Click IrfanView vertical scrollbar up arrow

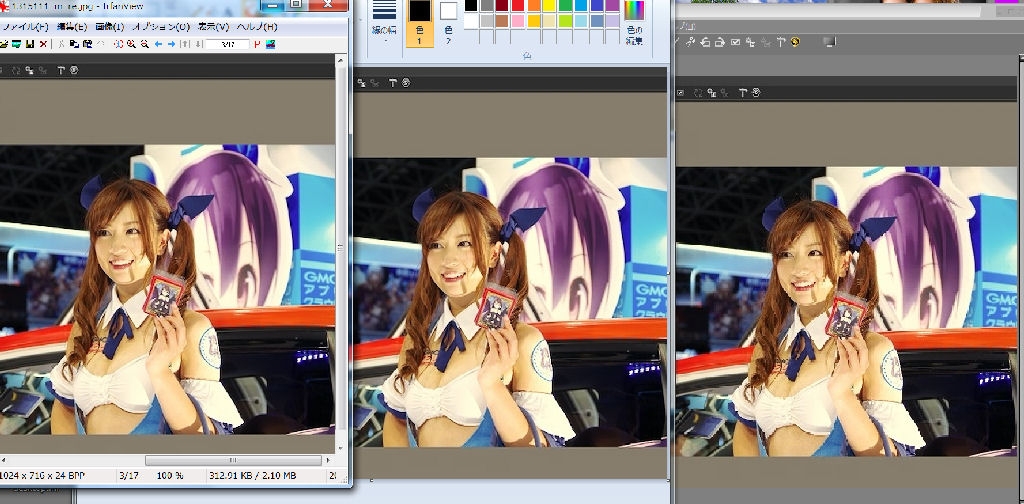pos(341,60)
